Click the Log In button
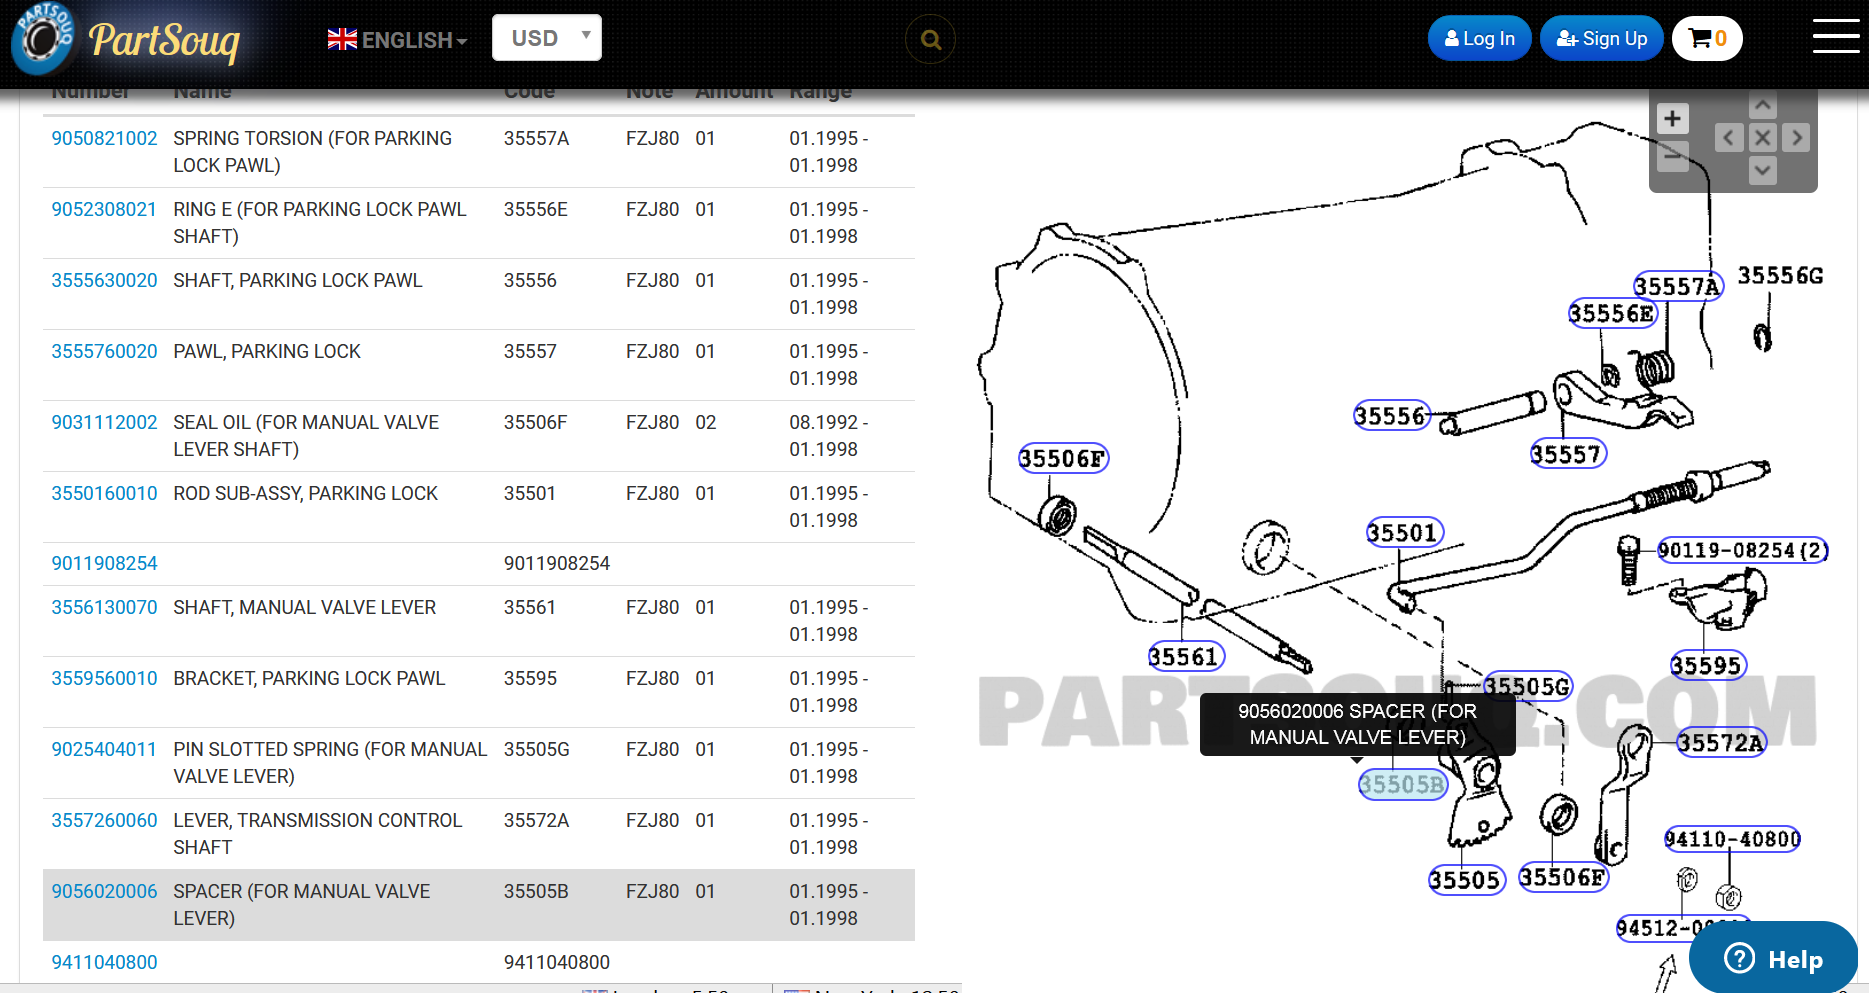 1479,39
